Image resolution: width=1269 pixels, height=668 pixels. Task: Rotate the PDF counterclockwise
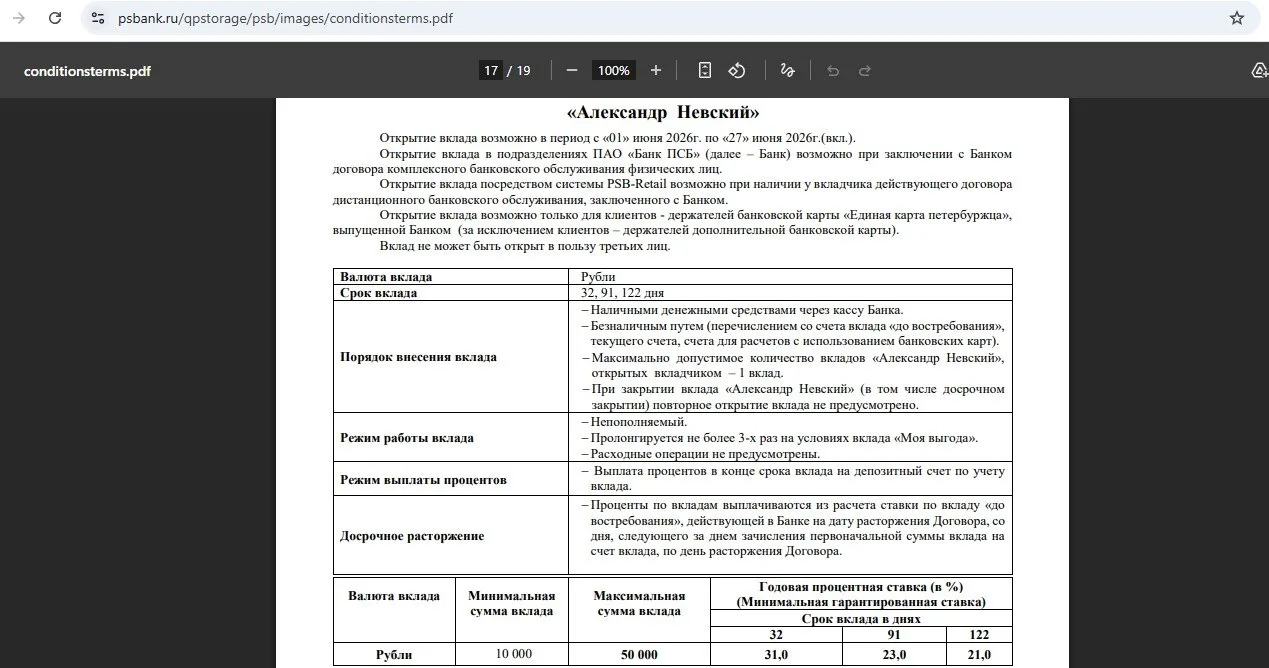[737, 70]
